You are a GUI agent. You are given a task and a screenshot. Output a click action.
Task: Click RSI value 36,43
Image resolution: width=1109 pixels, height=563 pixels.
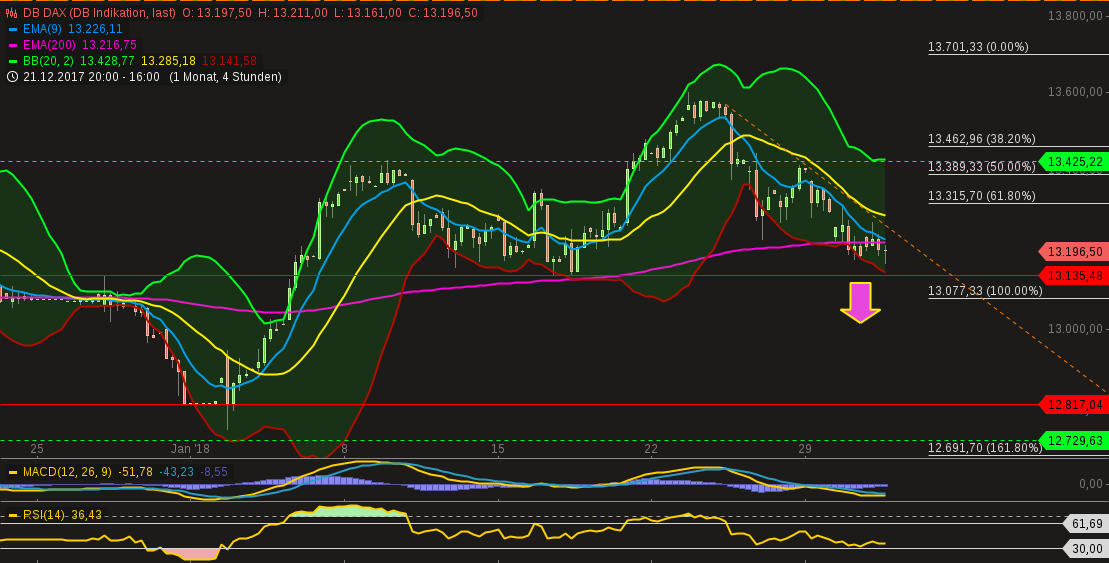pyautogui.click(x=85, y=515)
